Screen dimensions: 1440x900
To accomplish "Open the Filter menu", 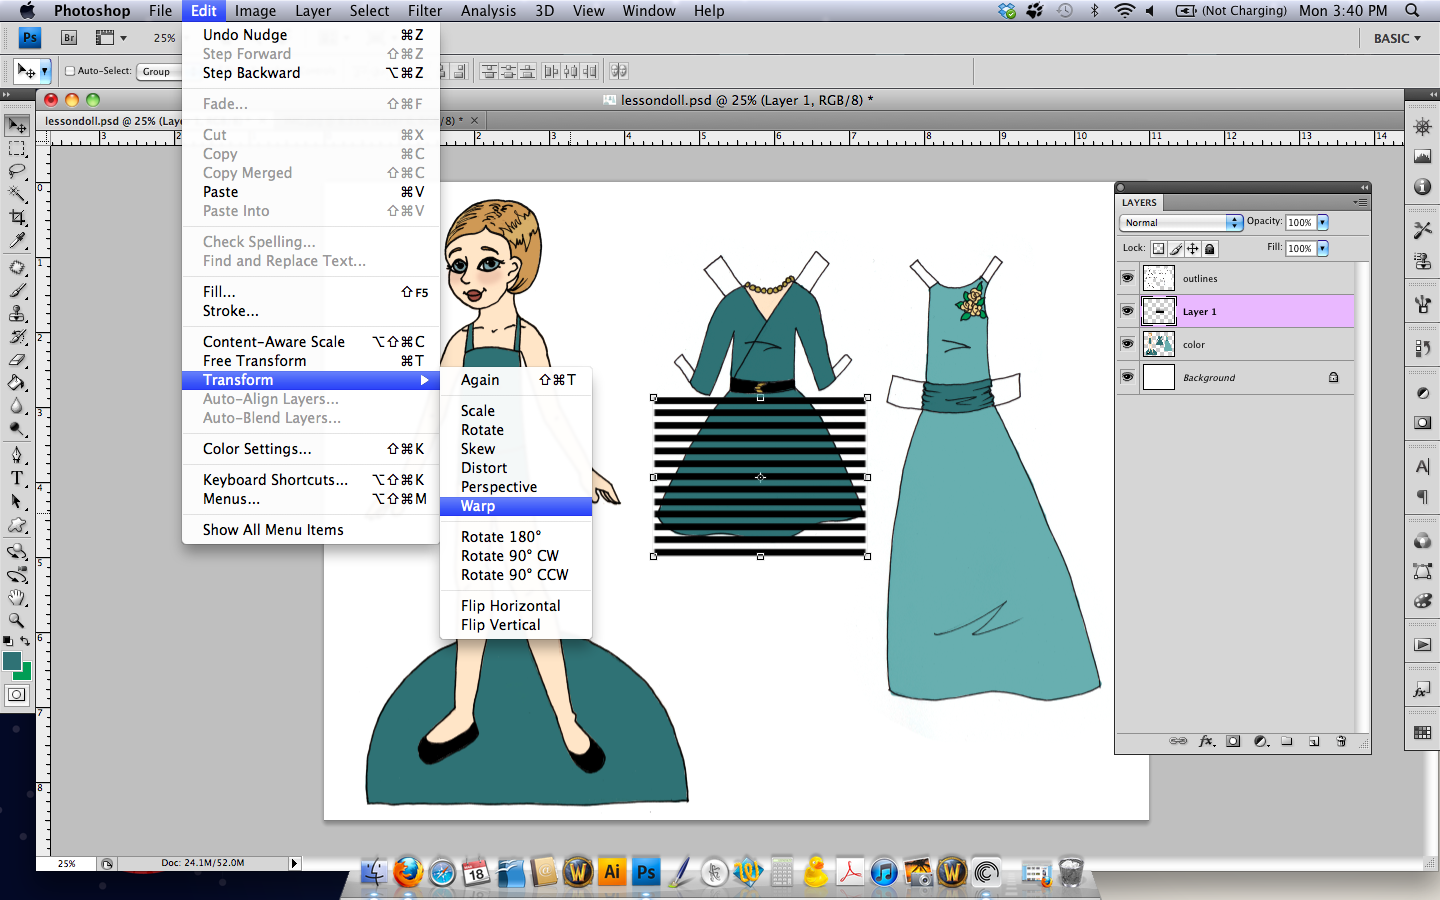I will (x=424, y=11).
